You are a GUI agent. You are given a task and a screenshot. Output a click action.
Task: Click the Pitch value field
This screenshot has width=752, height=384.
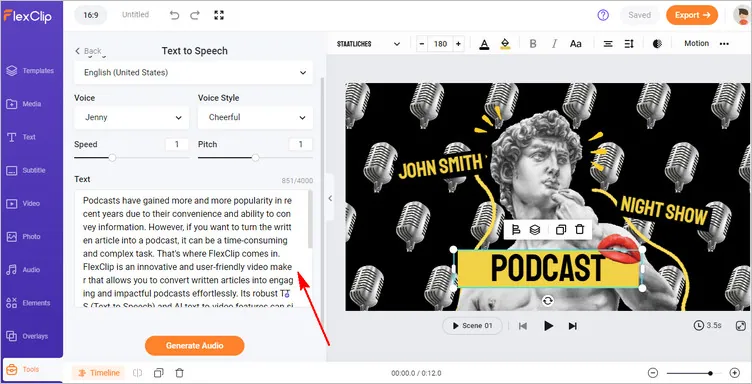pos(301,144)
